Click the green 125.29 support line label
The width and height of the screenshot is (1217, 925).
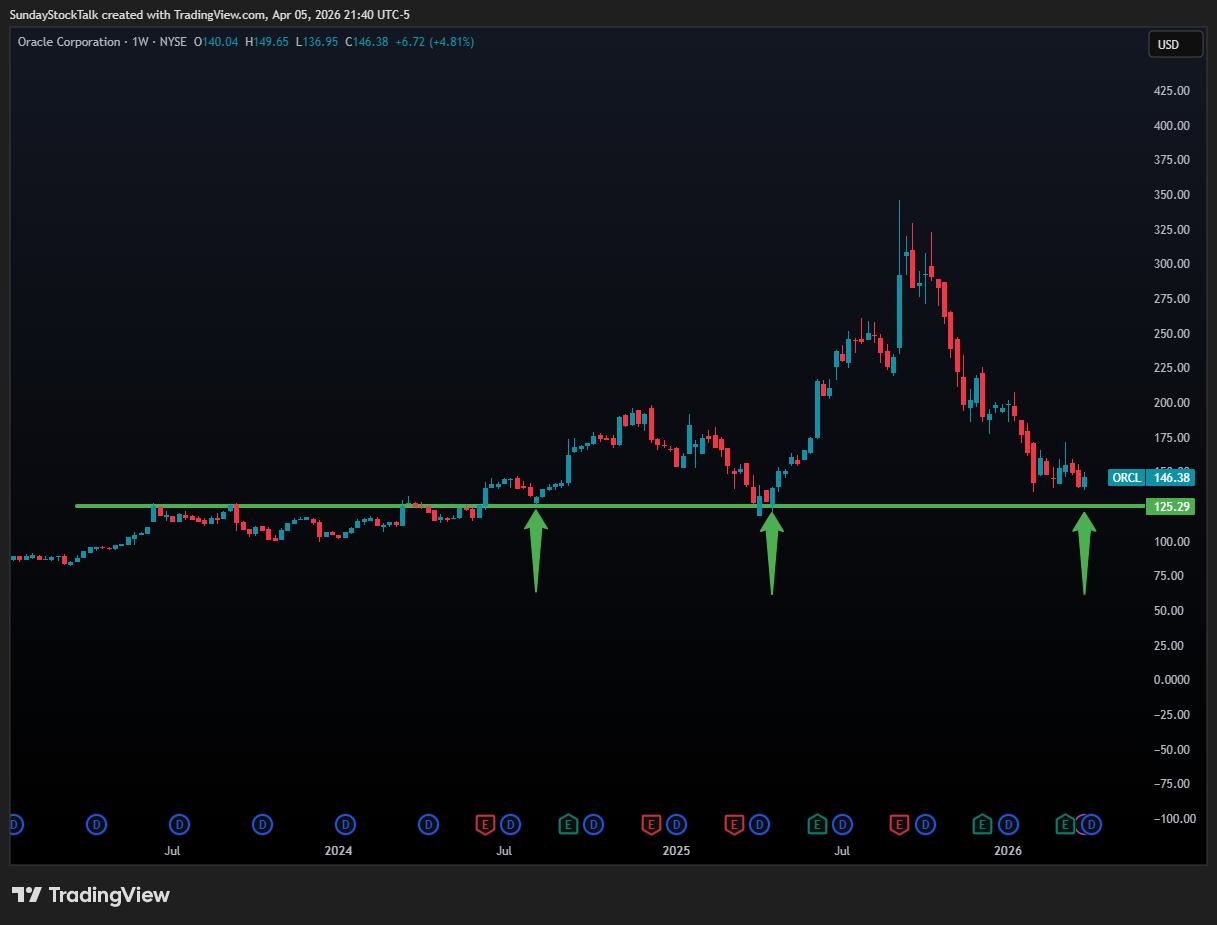[1171, 507]
